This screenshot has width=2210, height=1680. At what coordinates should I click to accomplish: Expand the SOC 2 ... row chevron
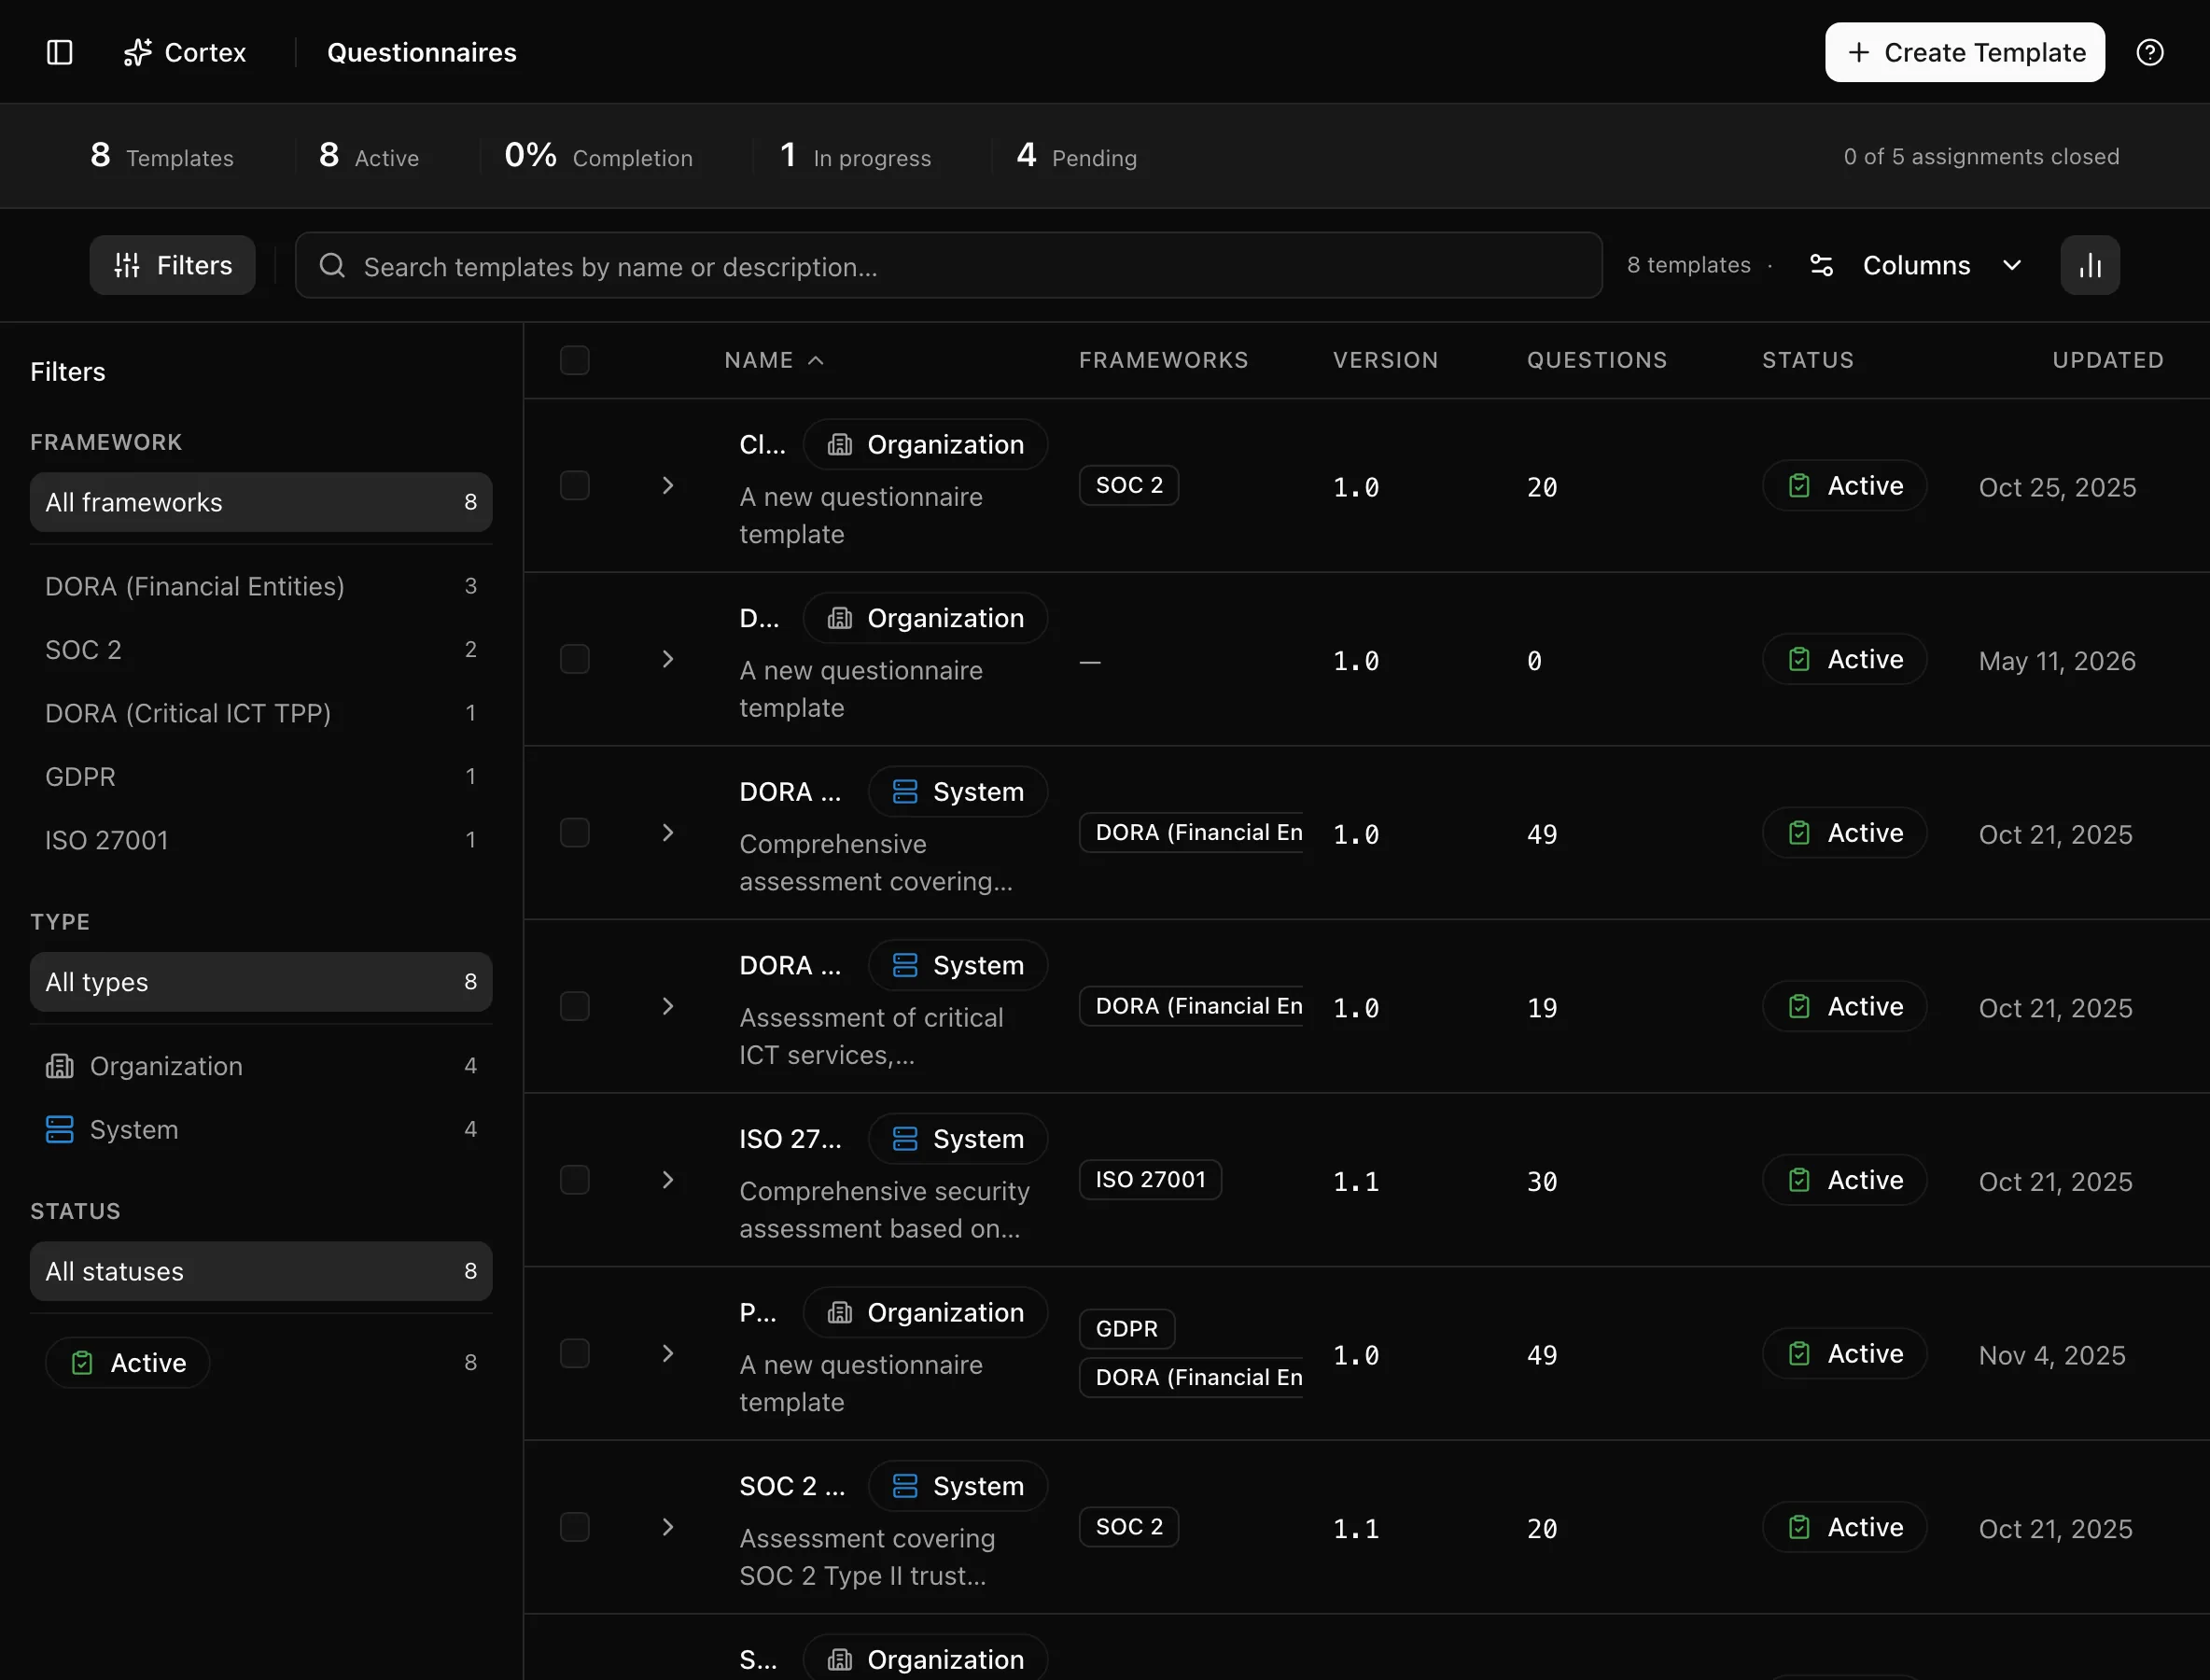click(x=668, y=1527)
